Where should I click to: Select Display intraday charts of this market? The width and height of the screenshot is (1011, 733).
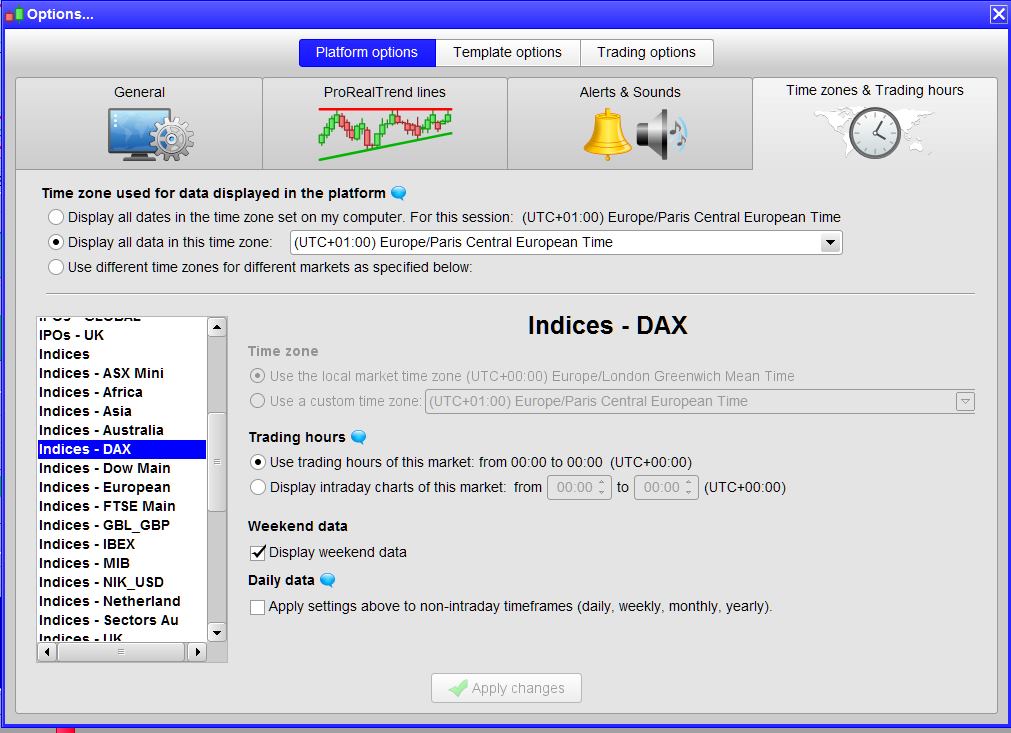[258, 487]
